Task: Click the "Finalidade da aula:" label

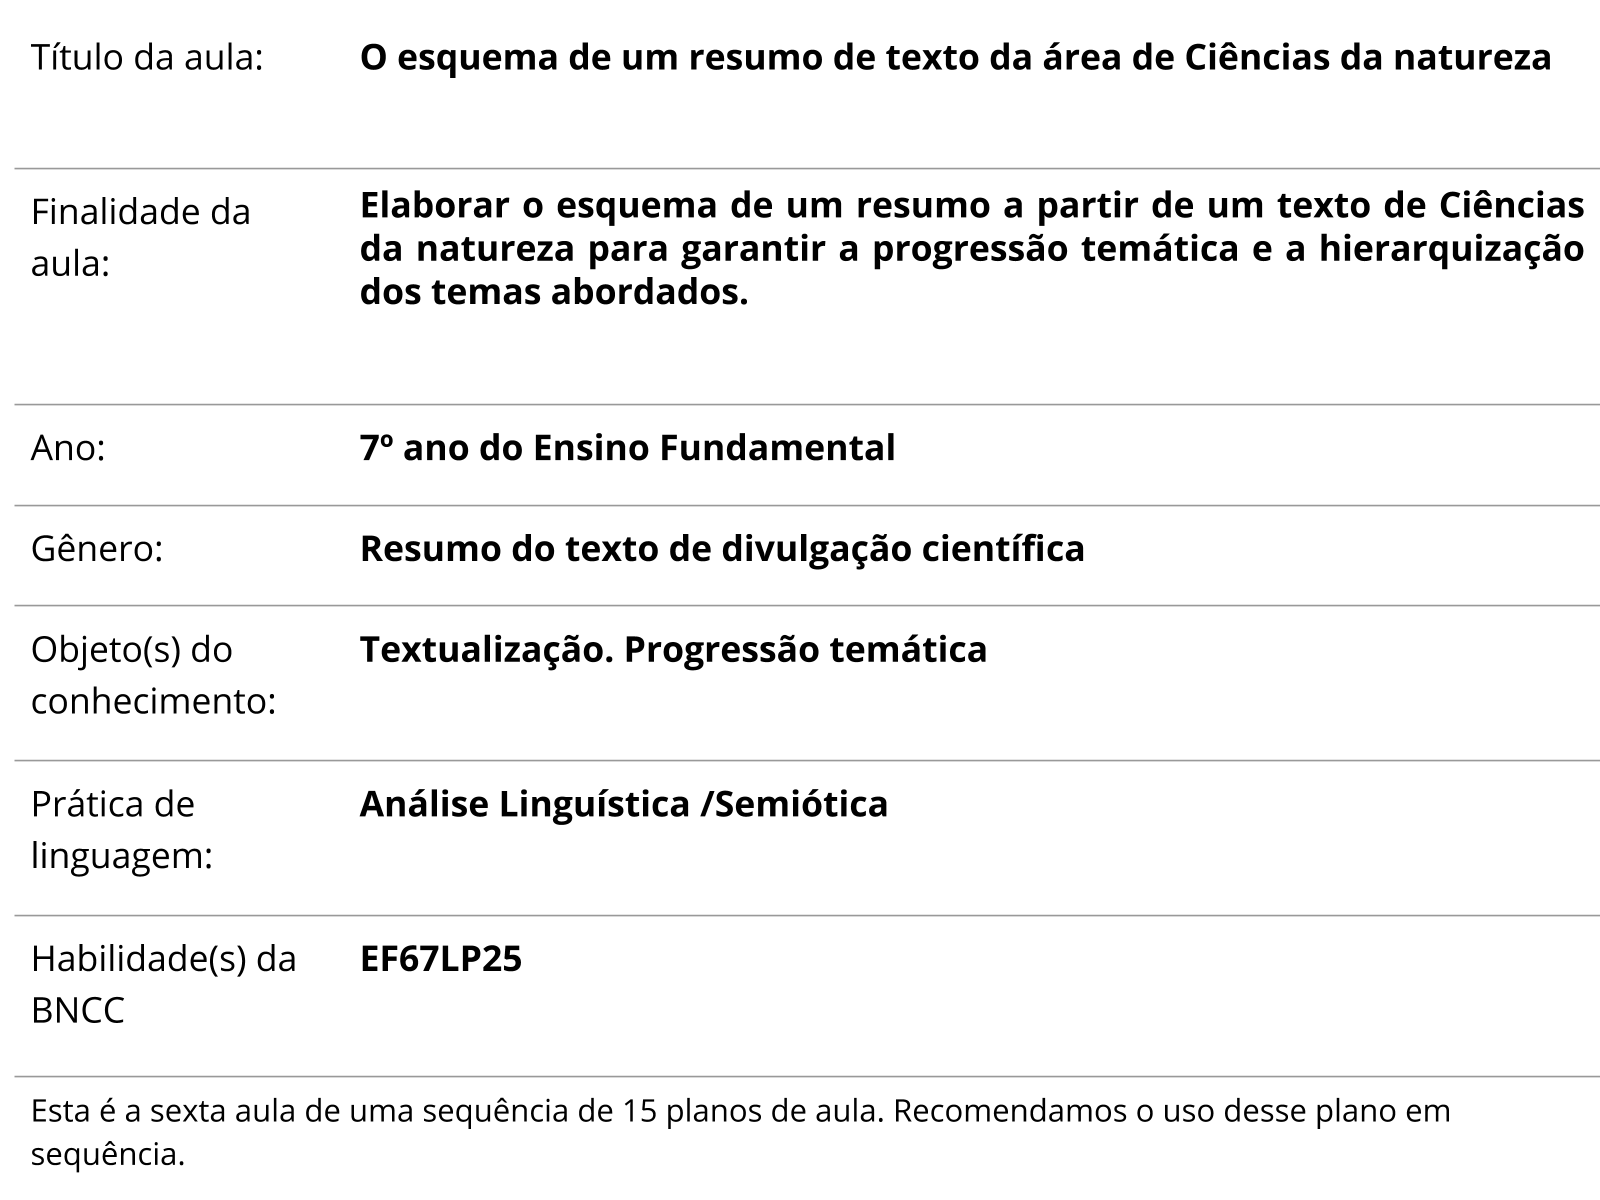Action: click(x=141, y=238)
